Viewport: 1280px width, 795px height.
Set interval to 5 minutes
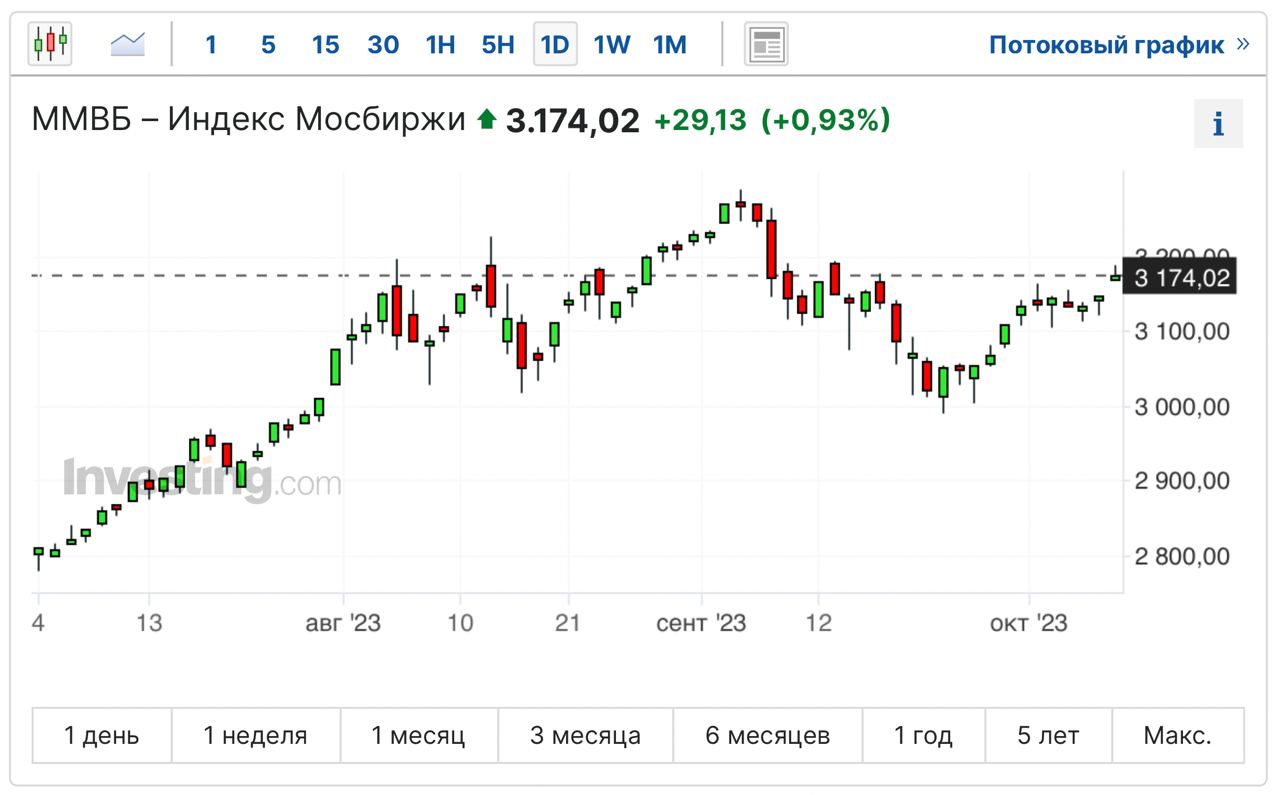click(x=268, y=44)
